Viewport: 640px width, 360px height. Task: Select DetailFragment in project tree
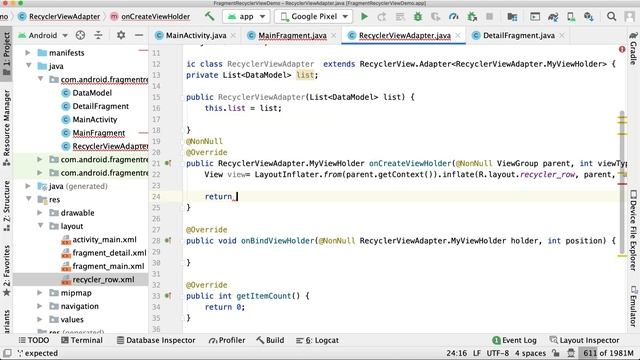[100, 106]
